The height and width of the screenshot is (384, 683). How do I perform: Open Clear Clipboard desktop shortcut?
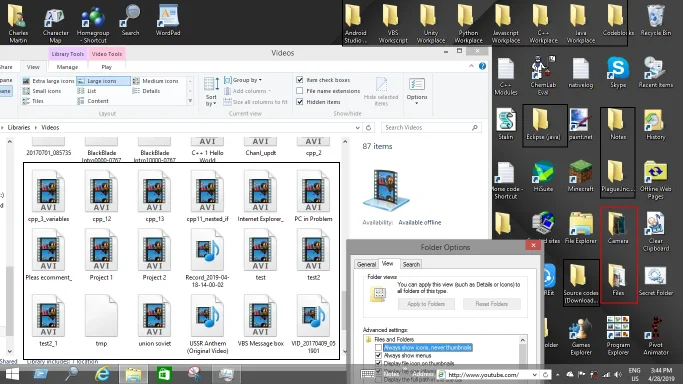click(x=656, y=232)
